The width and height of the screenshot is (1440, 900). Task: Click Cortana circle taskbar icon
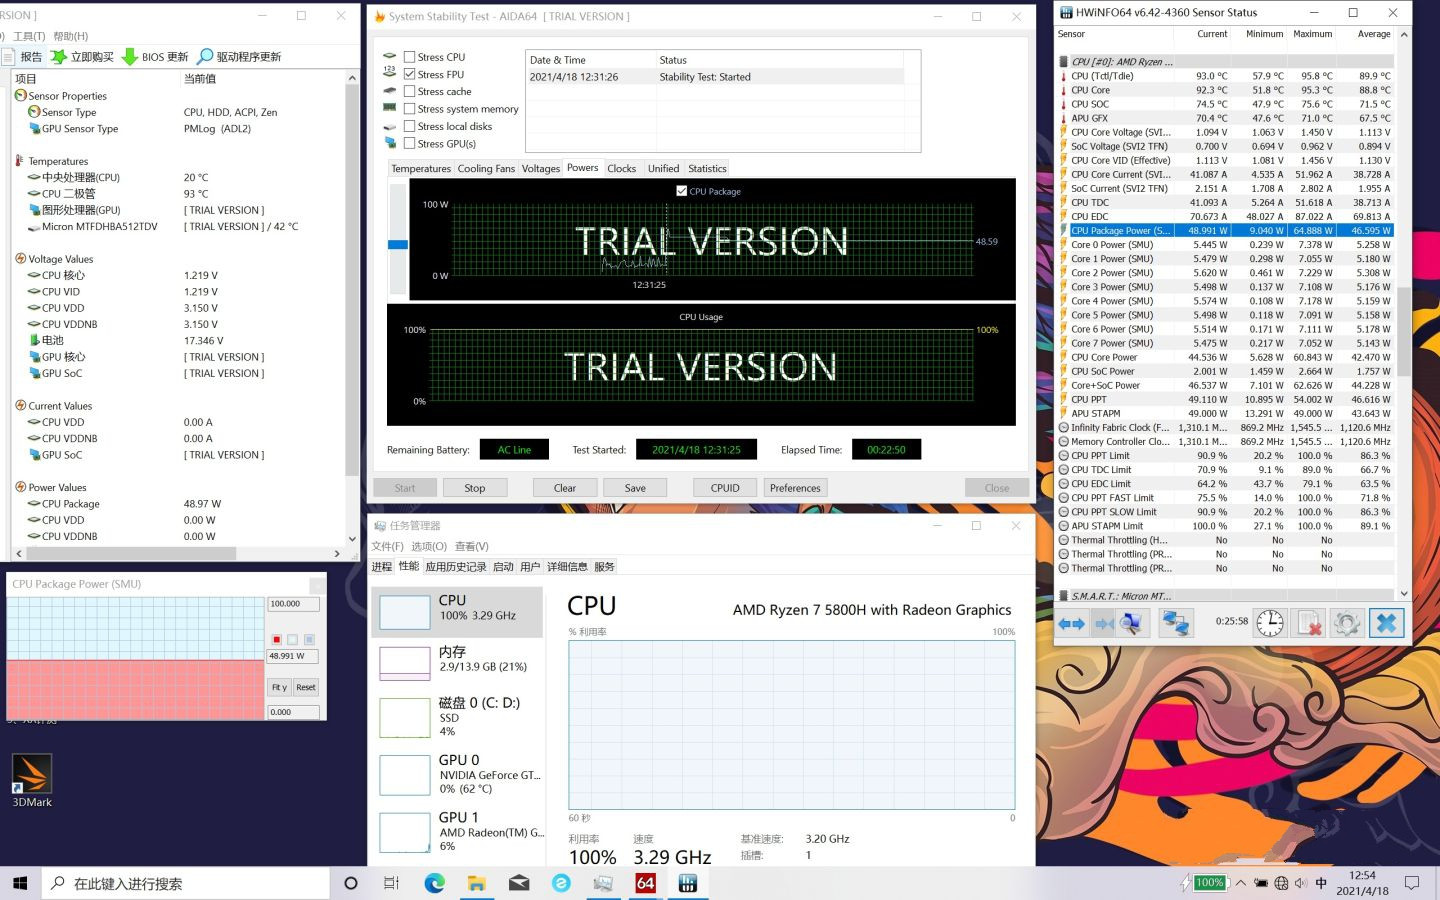(350, 883)
